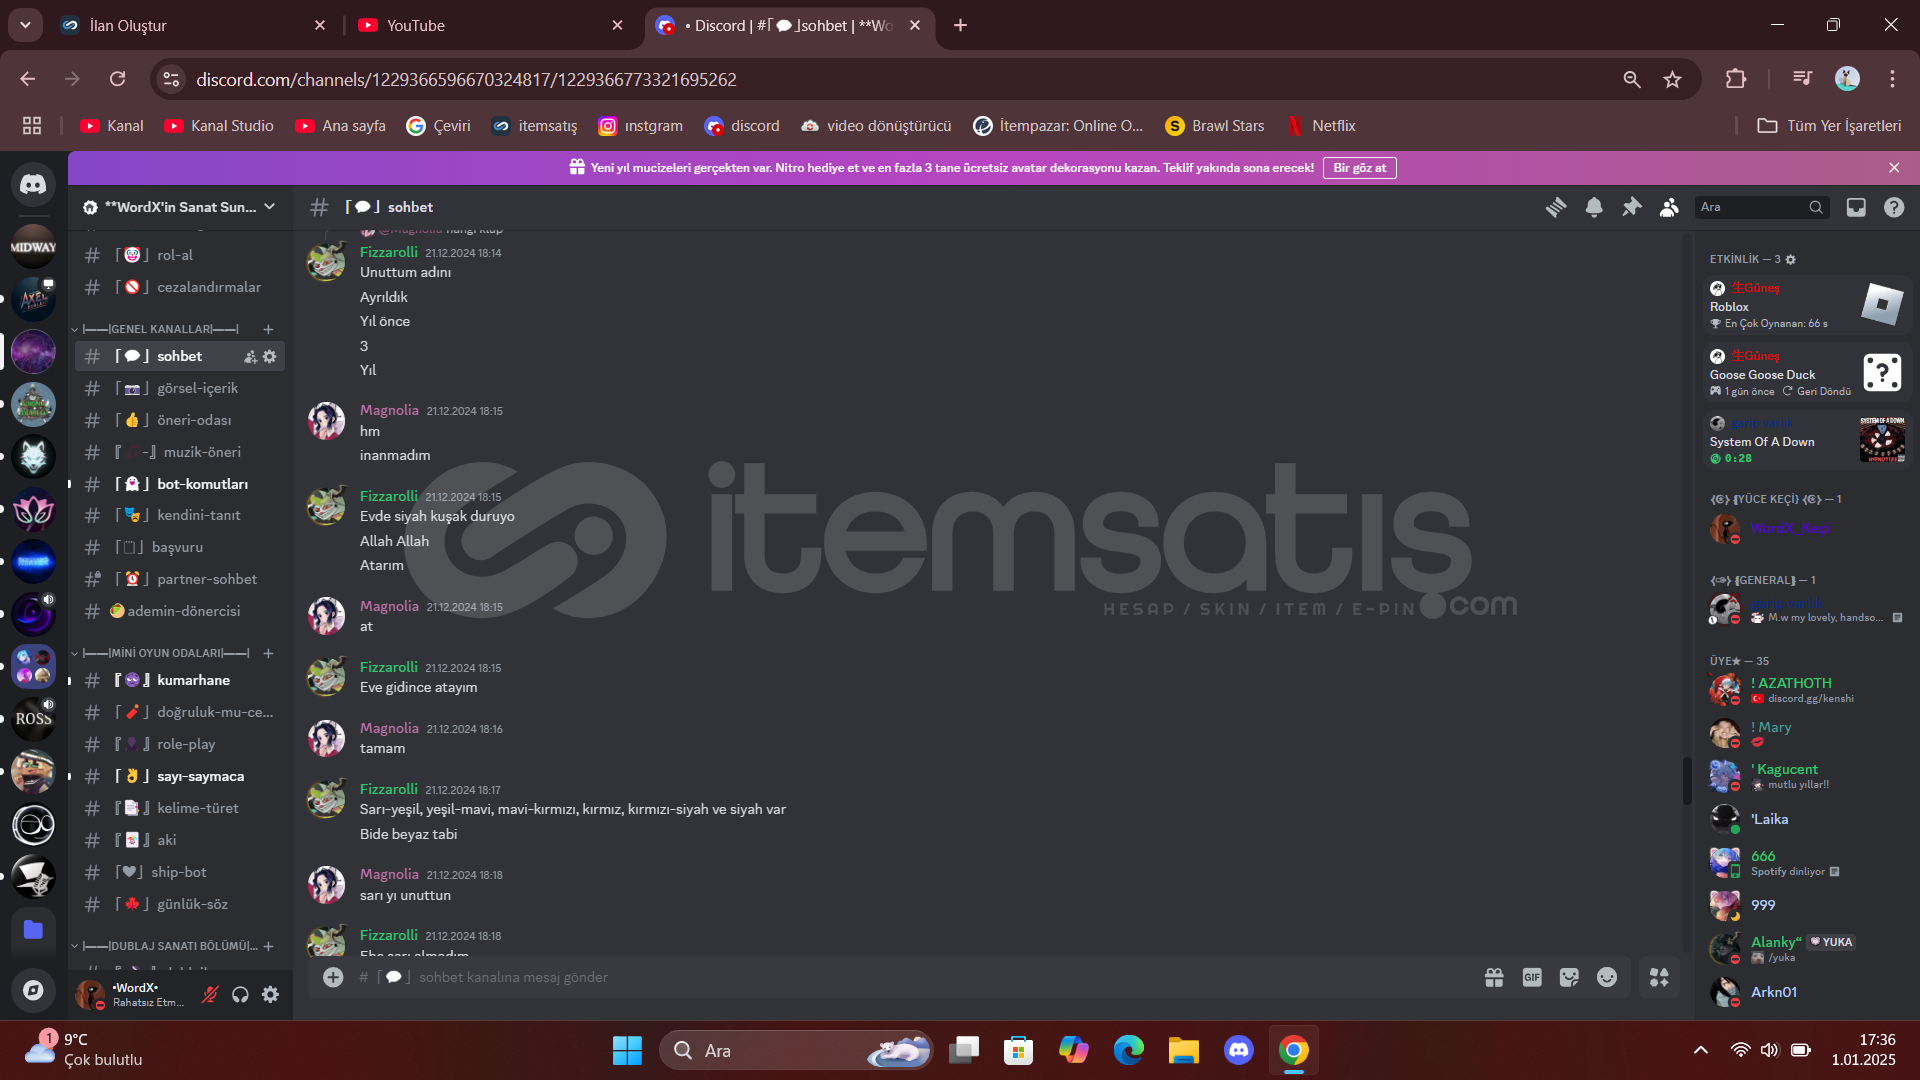Viewport: 1920px width, 1080px height.
Task: Click the gift Nitro icon in message bar
Action: (1494, 977)
